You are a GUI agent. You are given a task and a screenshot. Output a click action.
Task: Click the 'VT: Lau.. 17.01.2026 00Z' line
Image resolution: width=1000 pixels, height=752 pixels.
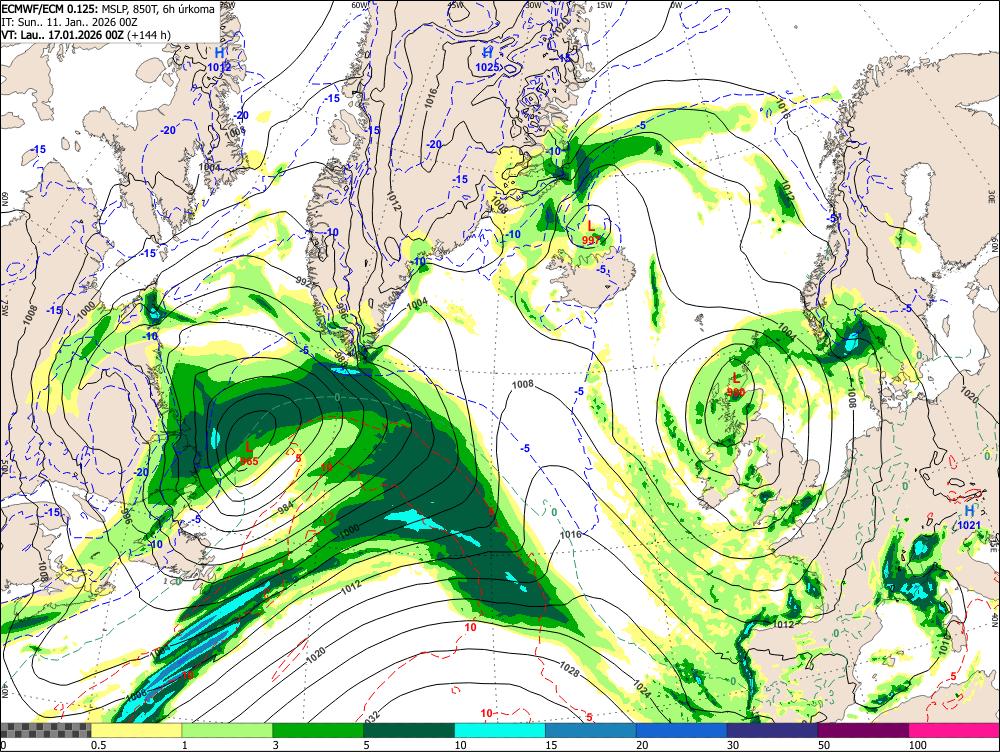pos(62,34)
